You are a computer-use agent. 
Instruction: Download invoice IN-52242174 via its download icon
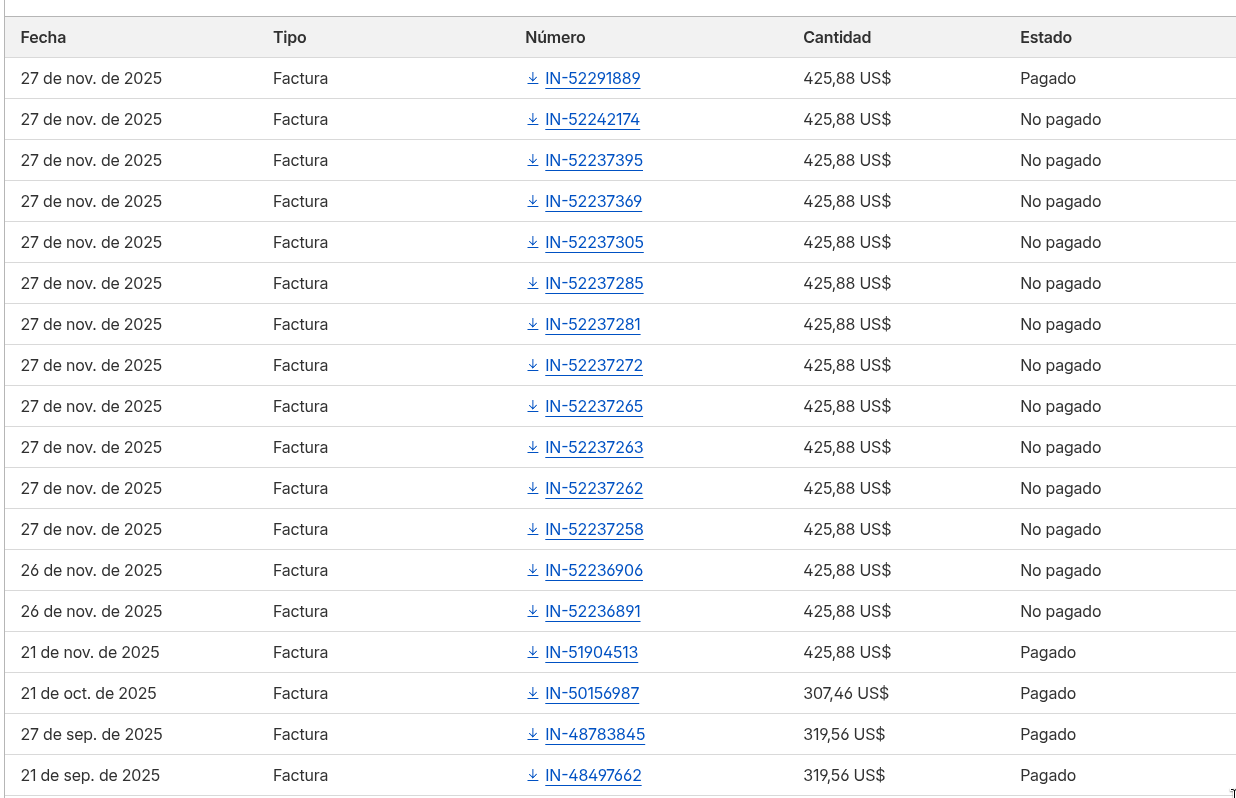tap(531, 119)
